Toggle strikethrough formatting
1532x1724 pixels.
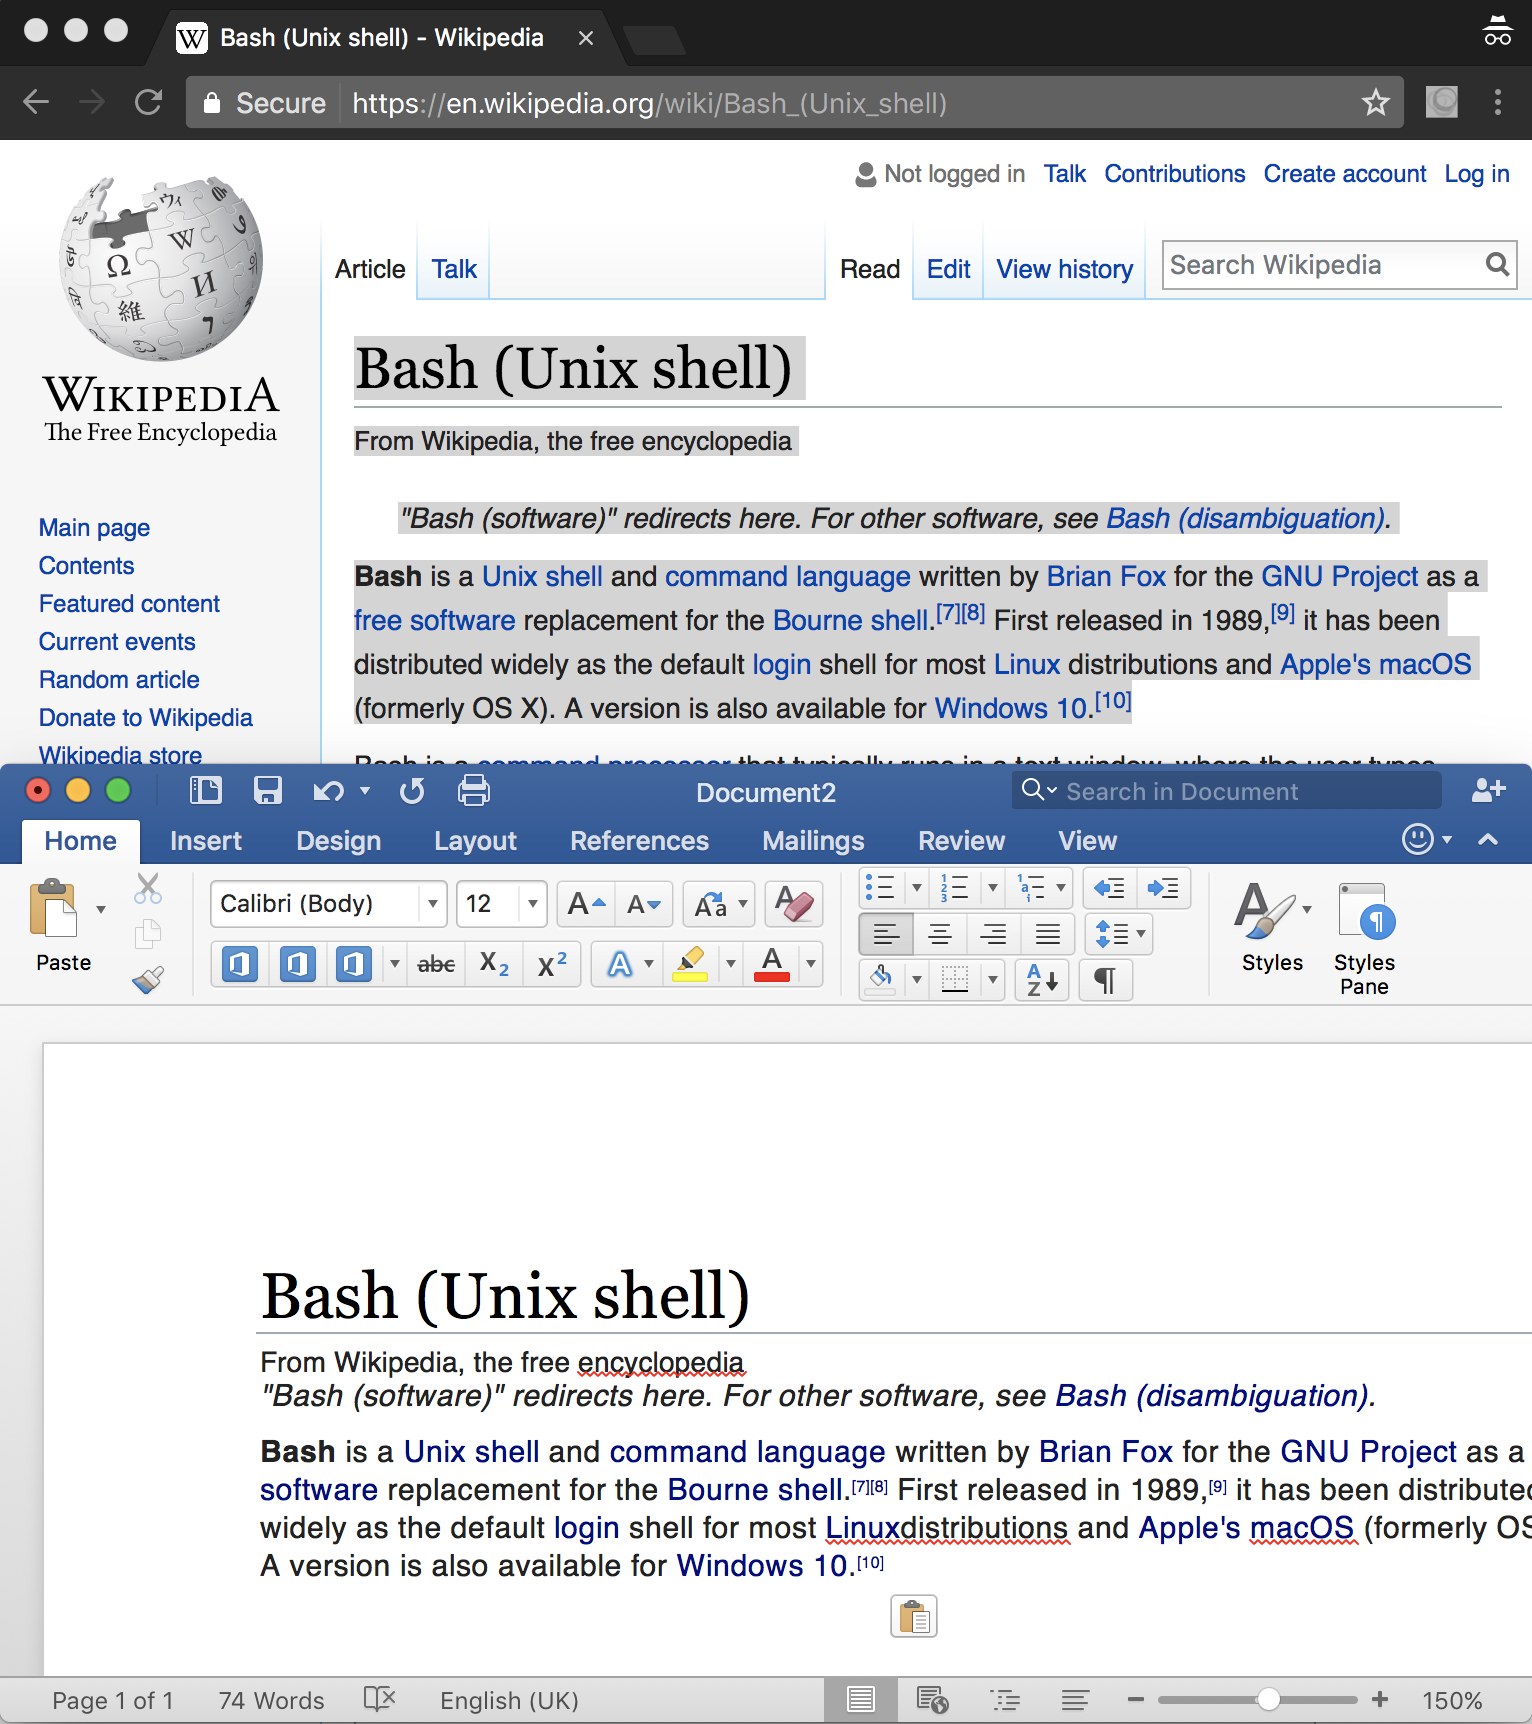(x=436, y=964)
